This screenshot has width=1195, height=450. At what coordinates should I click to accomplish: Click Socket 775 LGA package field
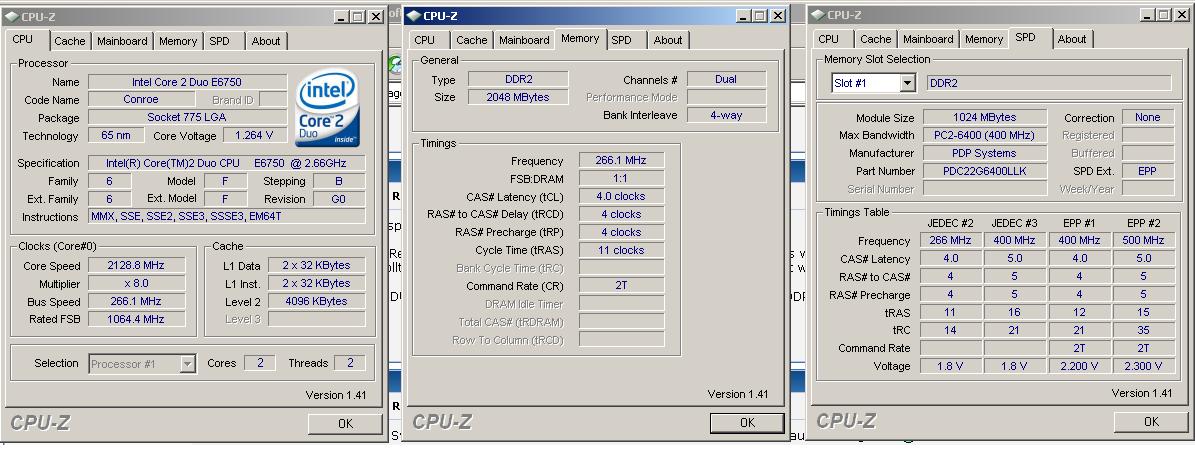tap(187, 117)
